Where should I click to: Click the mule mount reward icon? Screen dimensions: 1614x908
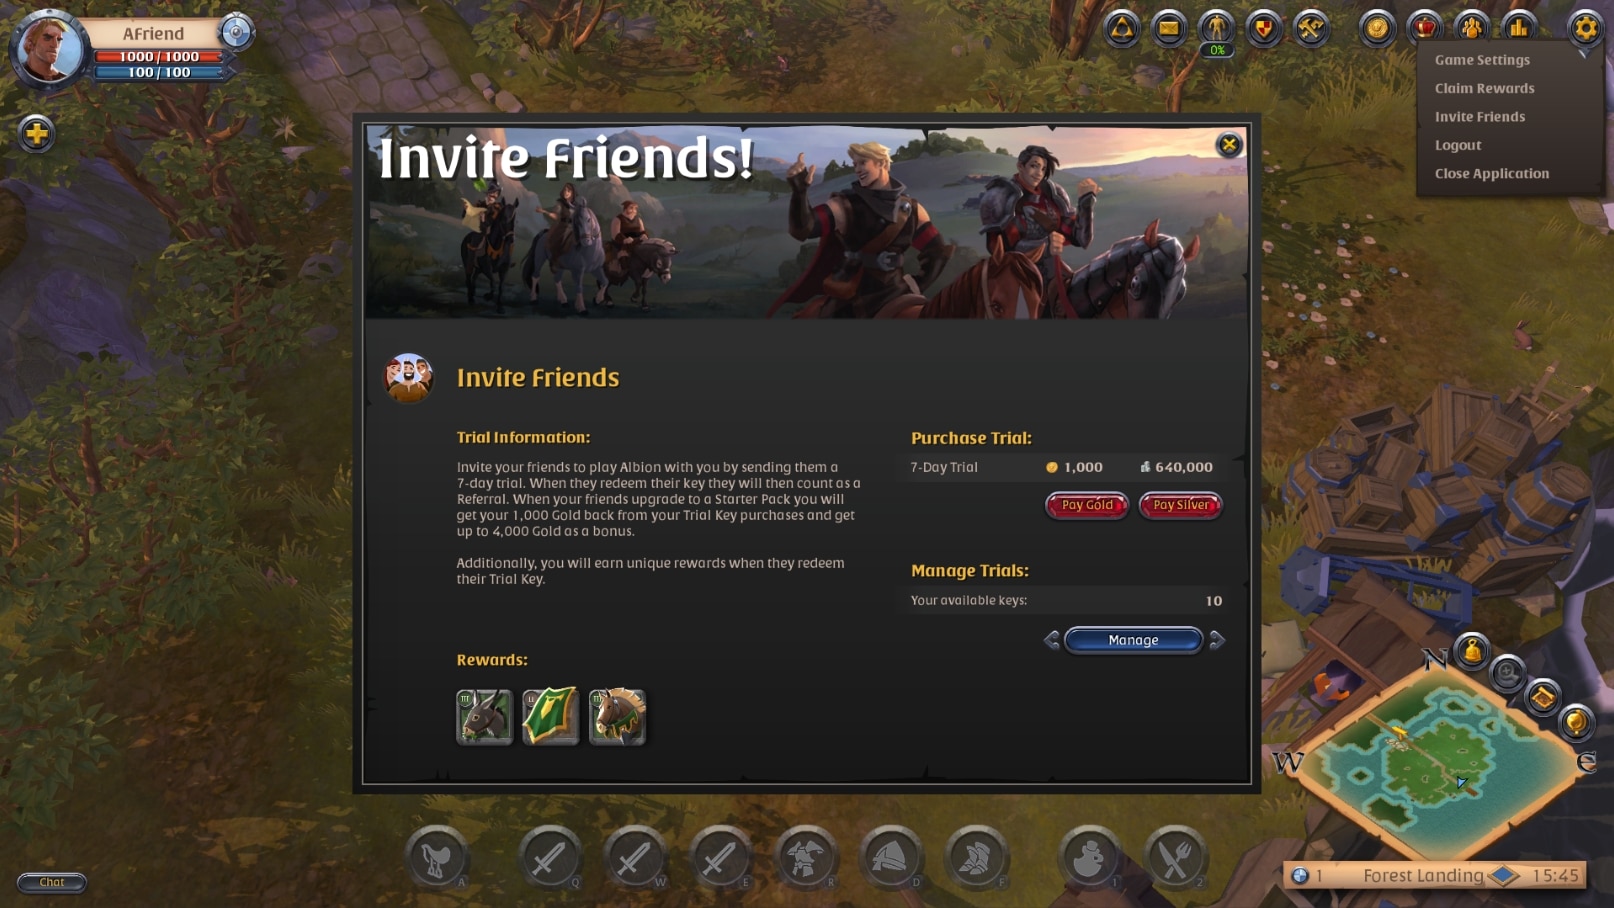click(485, 716)
